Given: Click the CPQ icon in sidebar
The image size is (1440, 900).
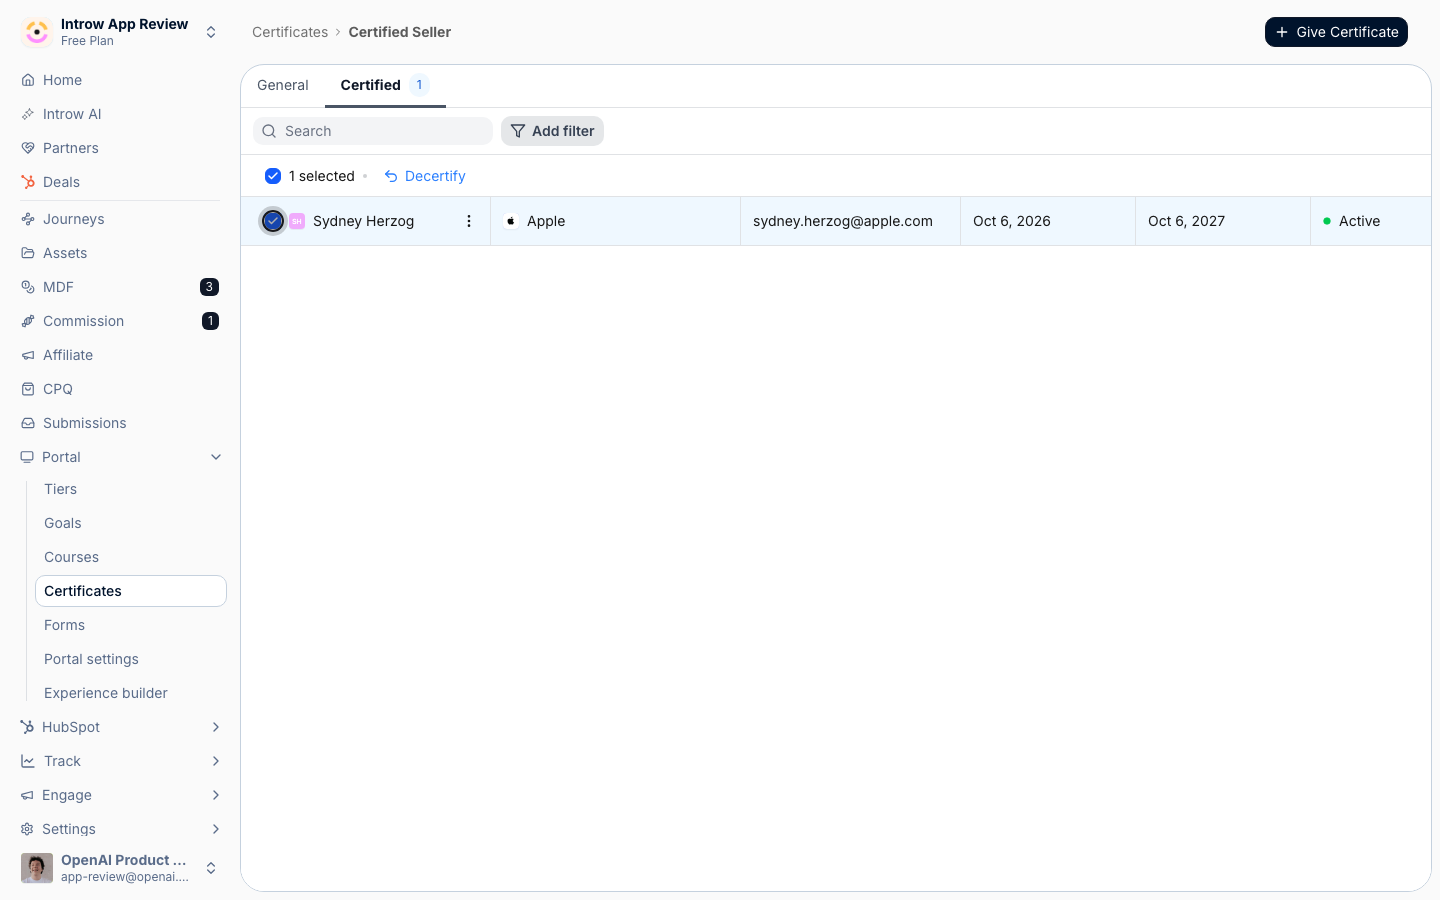Looking at the screenshot, I should pyautogui.click(x=28, y=389).
